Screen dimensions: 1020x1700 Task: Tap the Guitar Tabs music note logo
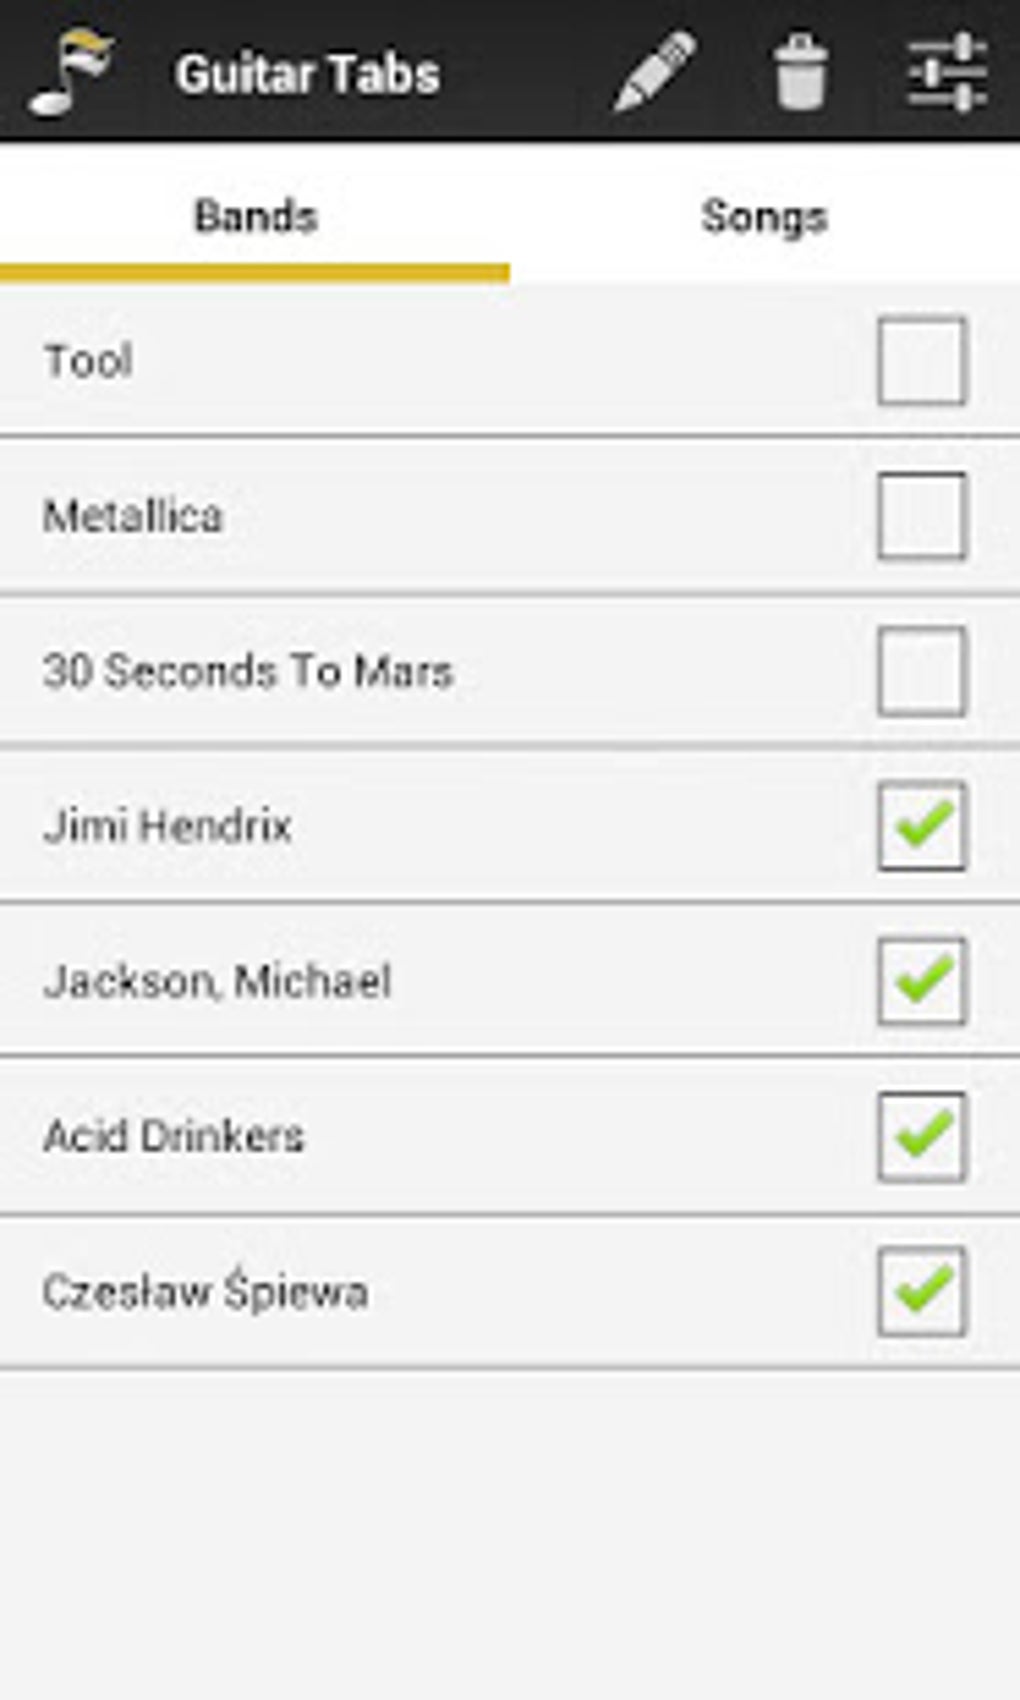(72, 72)
